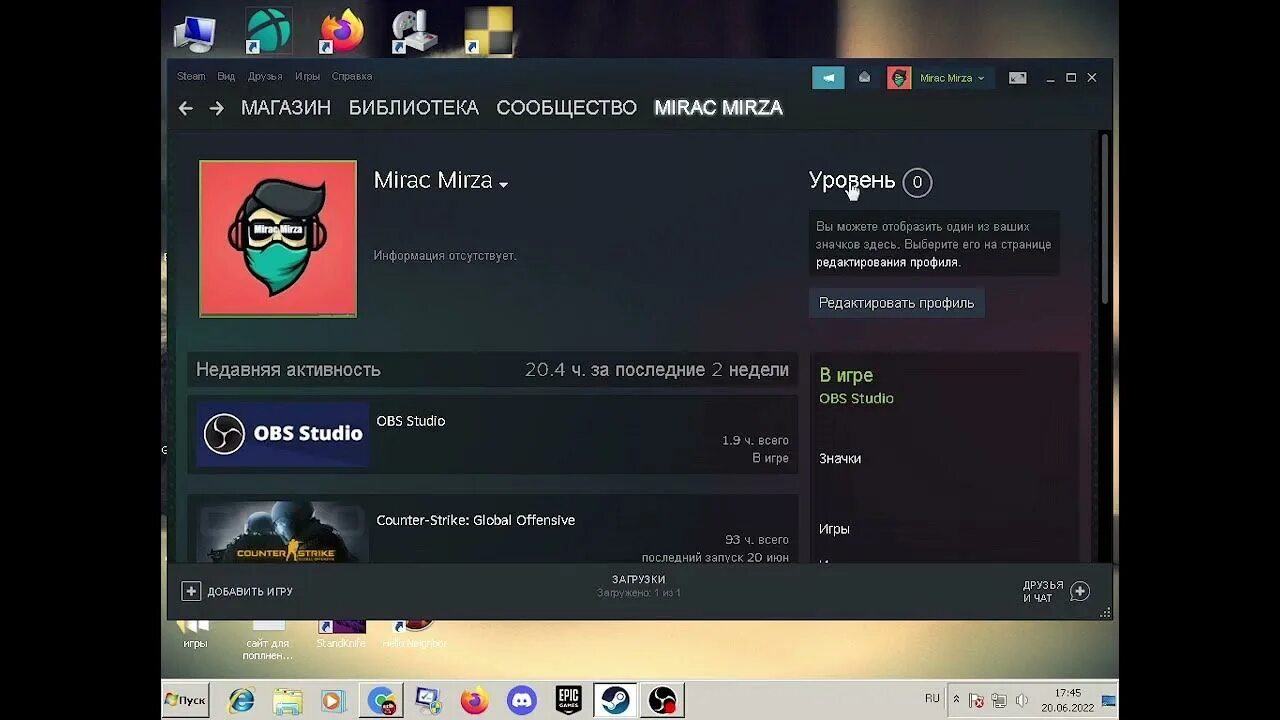Open the Steam menu
This screenshot has height=720, width=1280.
click(x=191, y=76)
